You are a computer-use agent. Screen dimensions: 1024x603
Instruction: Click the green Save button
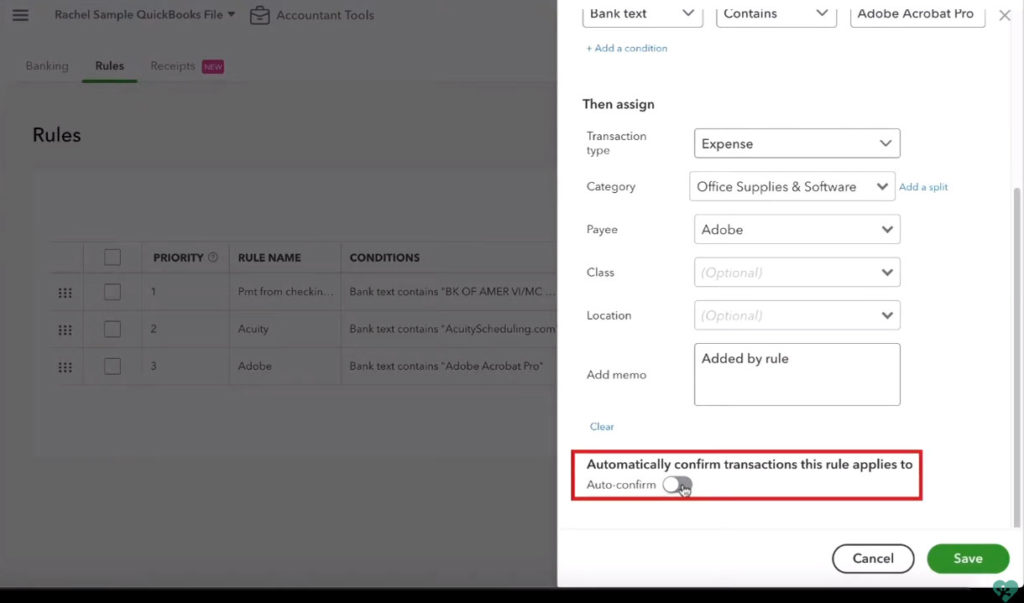(967, 559)
